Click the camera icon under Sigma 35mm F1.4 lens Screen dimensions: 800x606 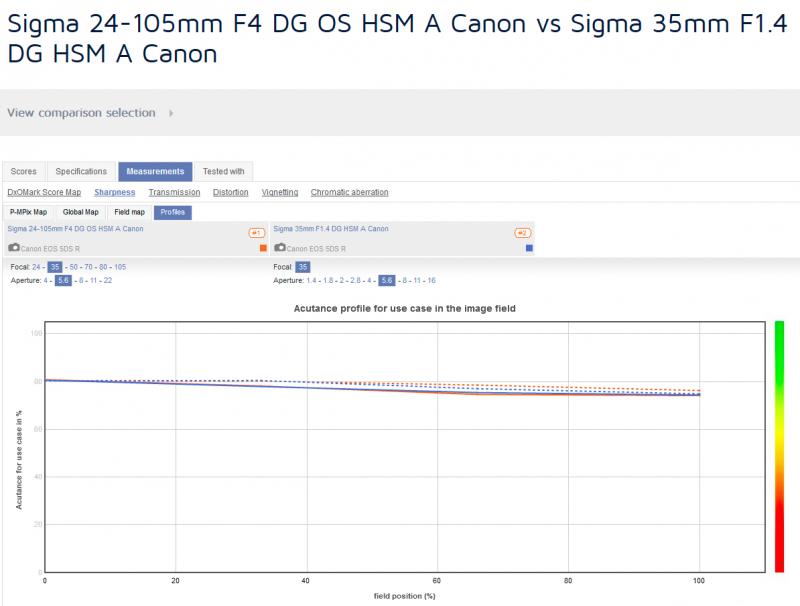point(280,247)
